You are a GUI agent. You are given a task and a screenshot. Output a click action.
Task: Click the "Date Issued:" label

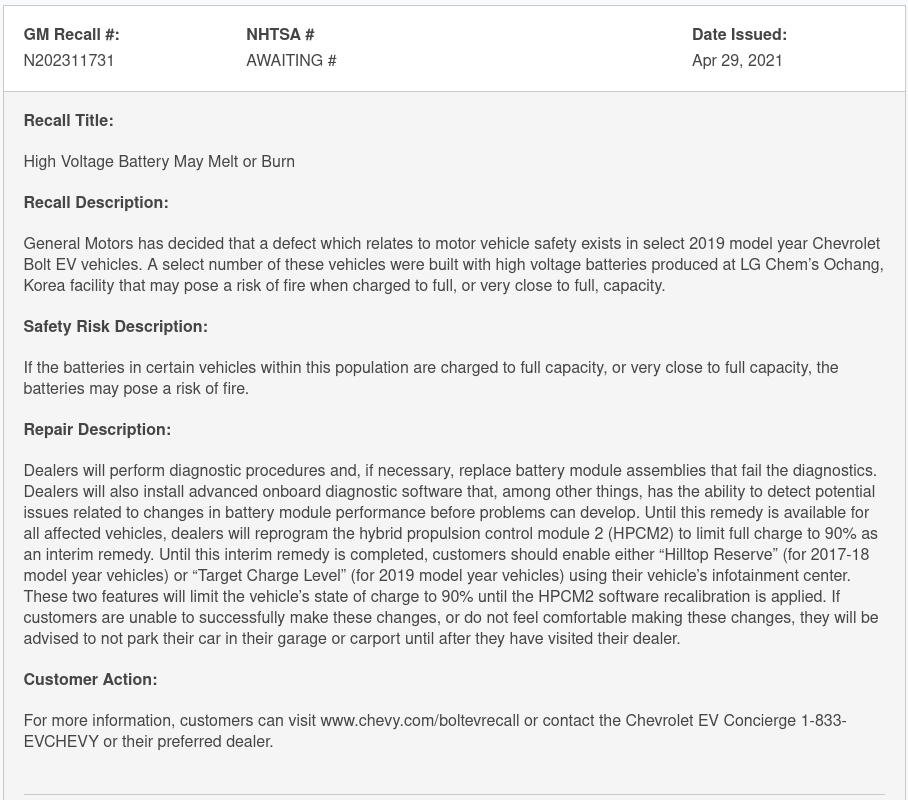click(739, 34)
